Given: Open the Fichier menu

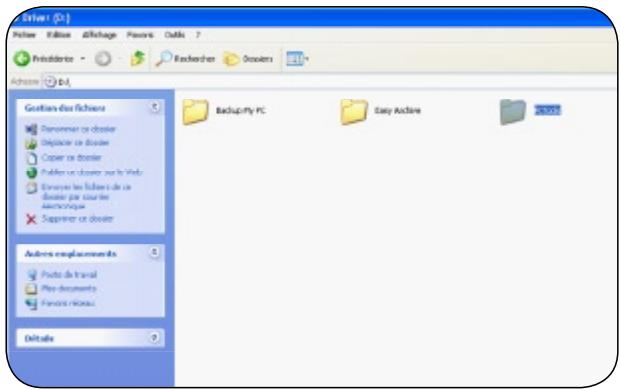Looking at the screenshot, I should click(24, 35).
